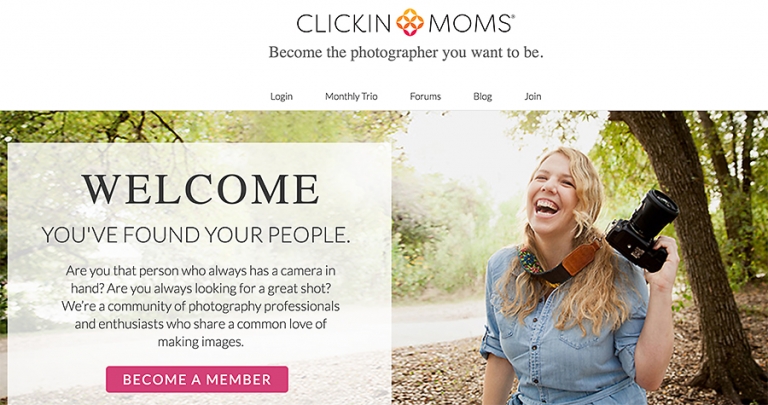Click the community description paragraph
Image resolution: width=768 pixels, height=405 pixels.
click(200, 306)
